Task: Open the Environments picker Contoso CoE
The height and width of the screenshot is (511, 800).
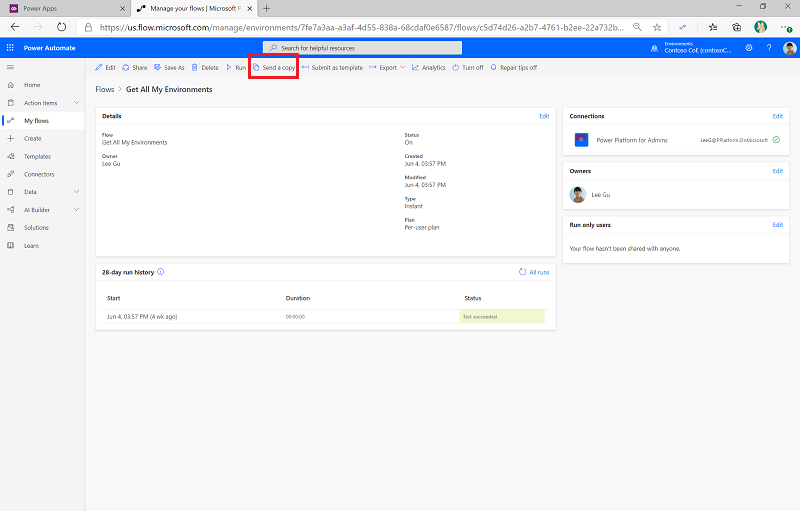Action: click(x=692, y=48)
